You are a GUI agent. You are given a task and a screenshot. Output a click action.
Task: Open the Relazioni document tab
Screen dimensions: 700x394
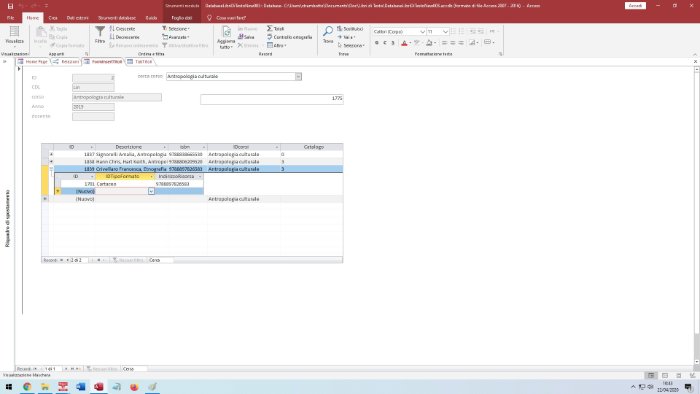pyautogui.click(x=67, y=62)
